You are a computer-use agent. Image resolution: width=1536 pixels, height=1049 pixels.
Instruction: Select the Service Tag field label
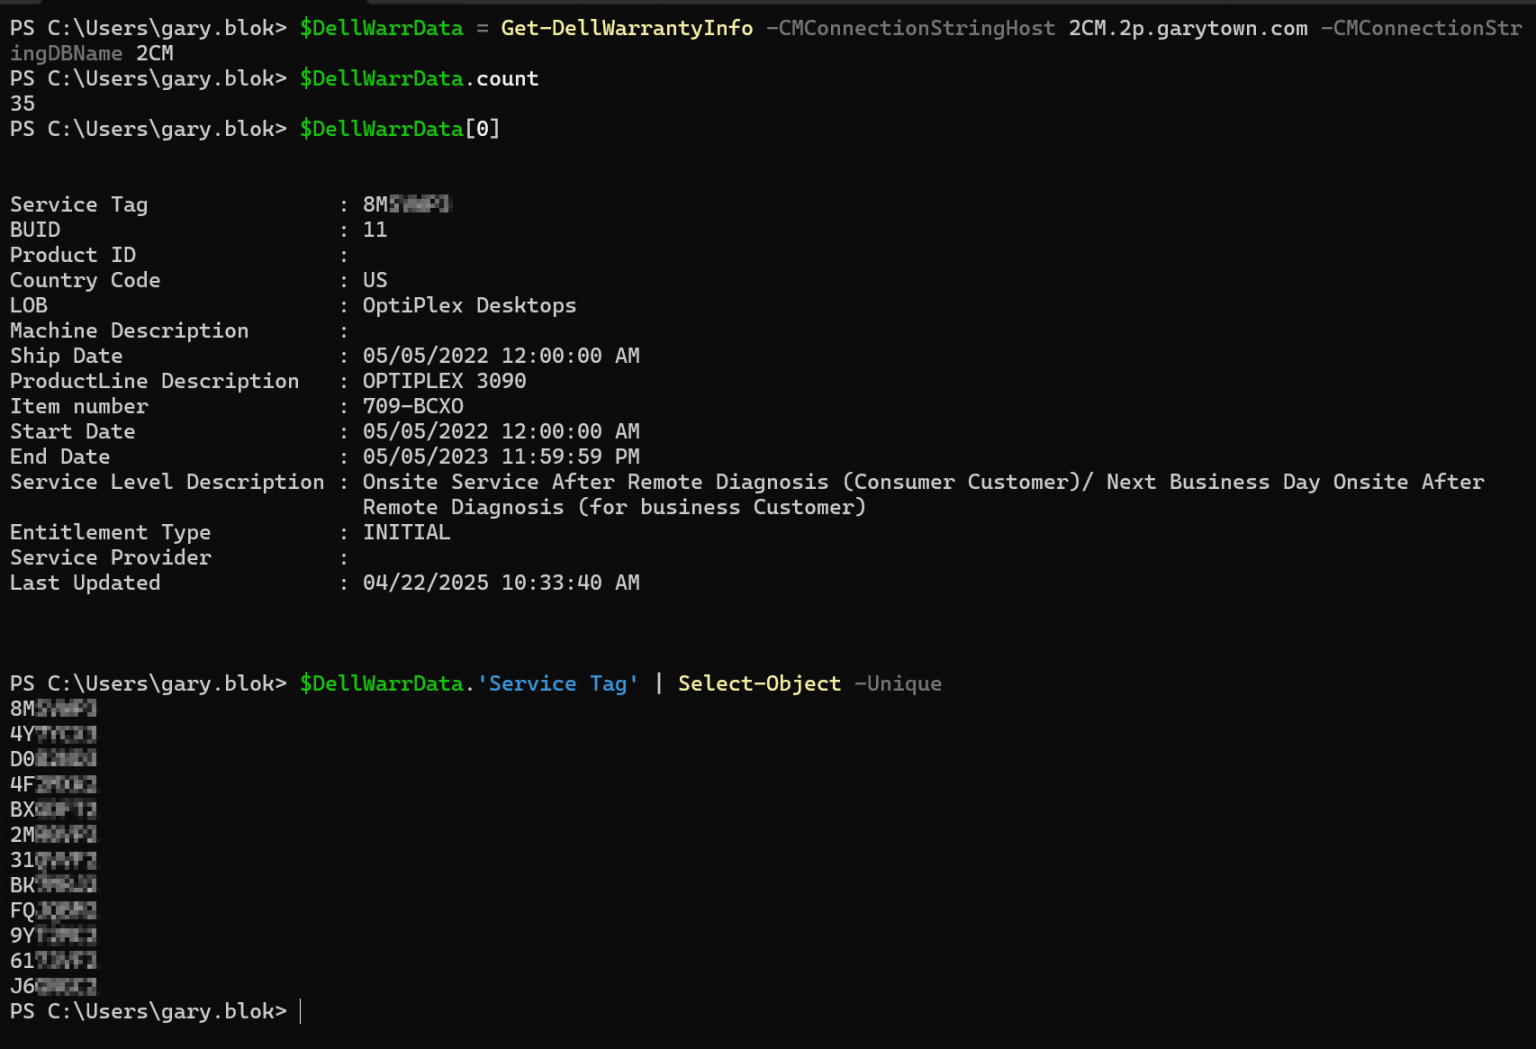pos(79,204)
